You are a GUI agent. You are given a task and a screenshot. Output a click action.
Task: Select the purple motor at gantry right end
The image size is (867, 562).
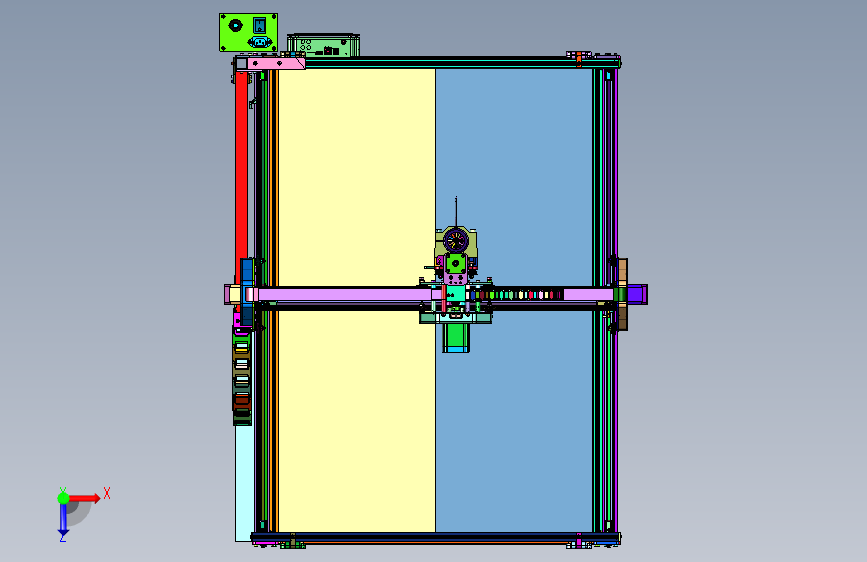(636, 294)
